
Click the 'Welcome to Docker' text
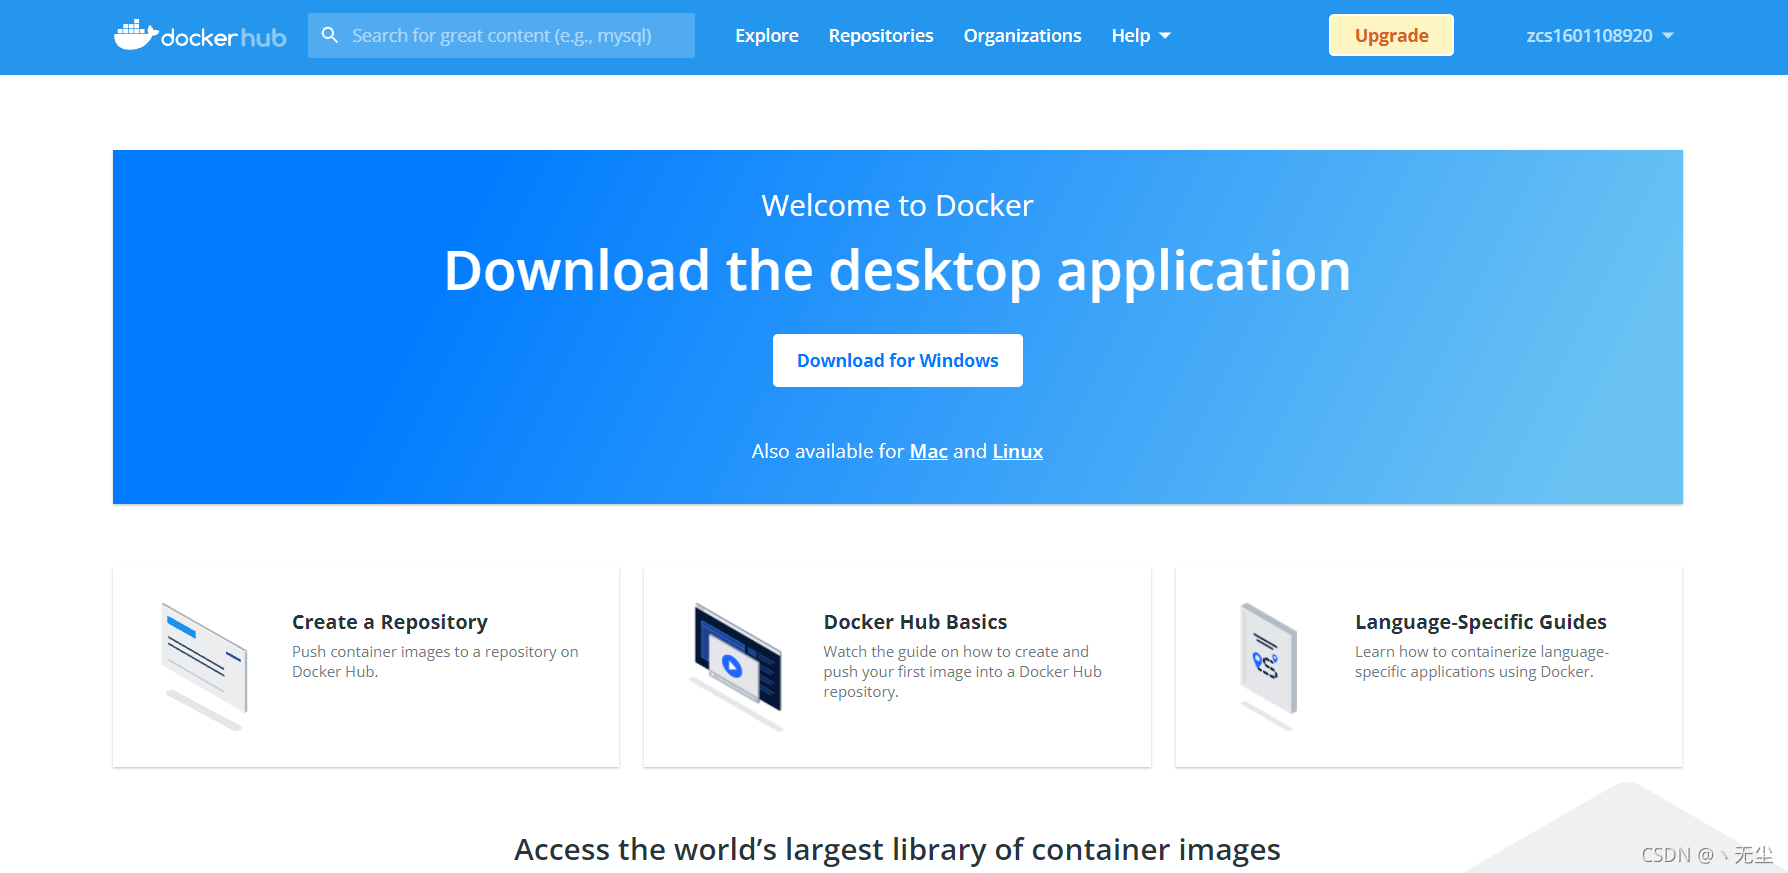(897, 205)
